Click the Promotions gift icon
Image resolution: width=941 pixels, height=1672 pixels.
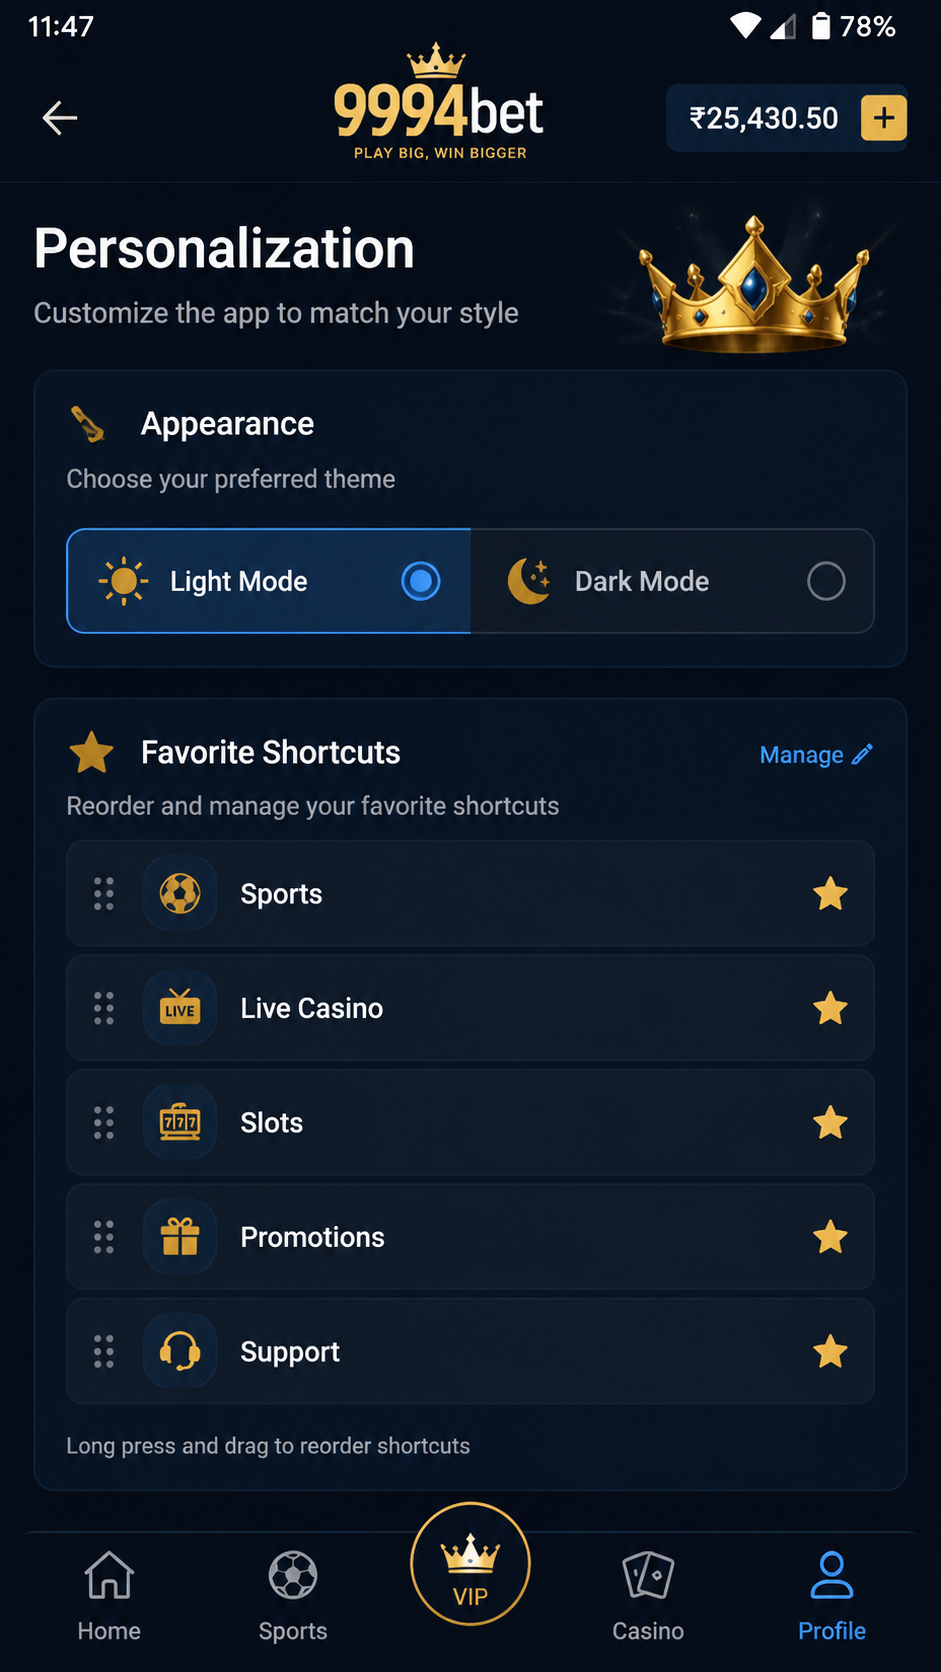point(180,1237)
